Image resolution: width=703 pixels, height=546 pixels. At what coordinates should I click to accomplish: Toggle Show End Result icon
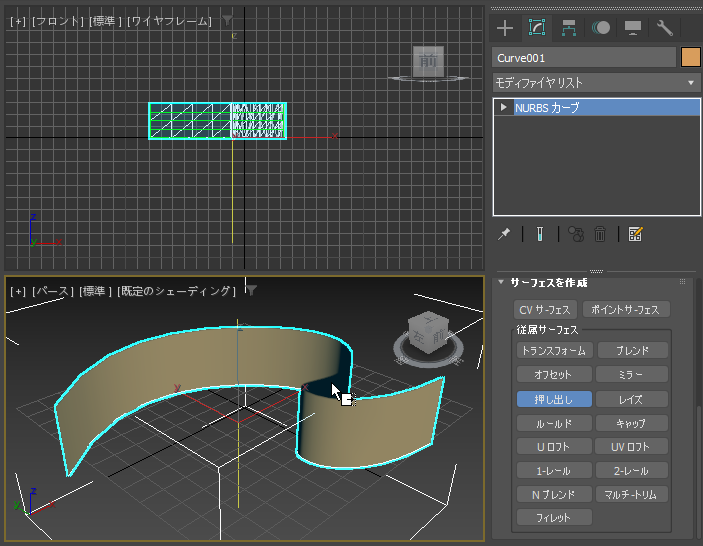540,234
